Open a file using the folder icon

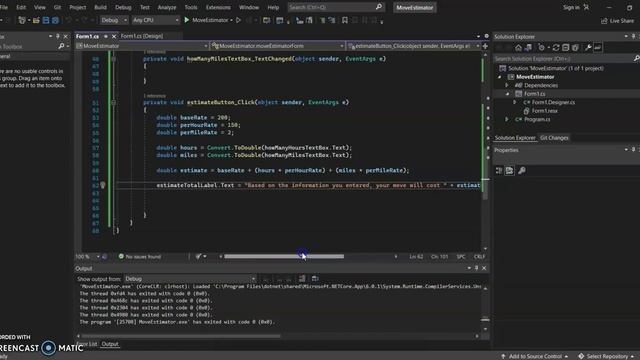coord(36,20)
